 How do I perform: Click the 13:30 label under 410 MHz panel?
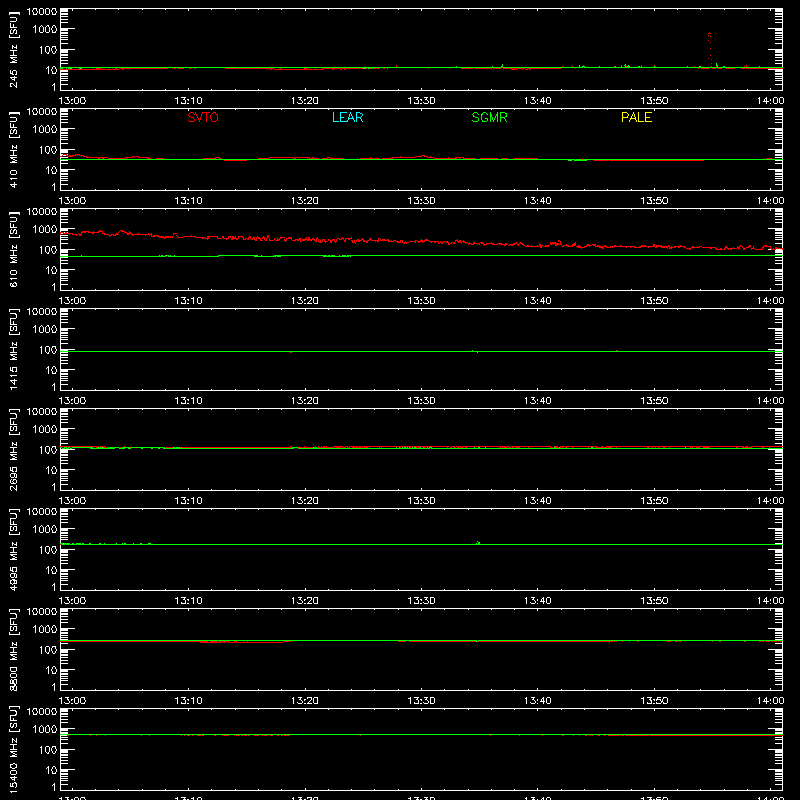(x=421, y=201)
